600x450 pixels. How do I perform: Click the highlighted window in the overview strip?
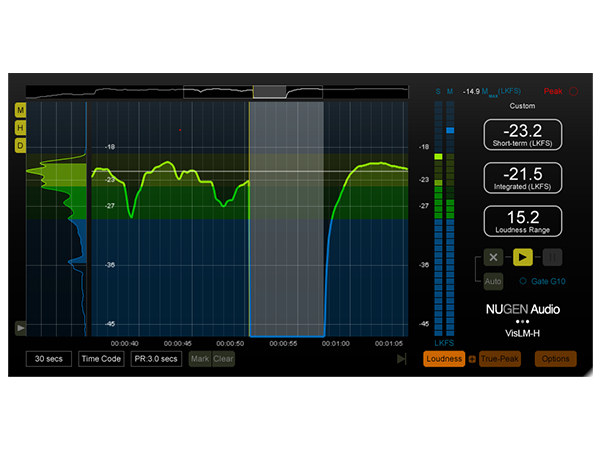tap(253, 92)
